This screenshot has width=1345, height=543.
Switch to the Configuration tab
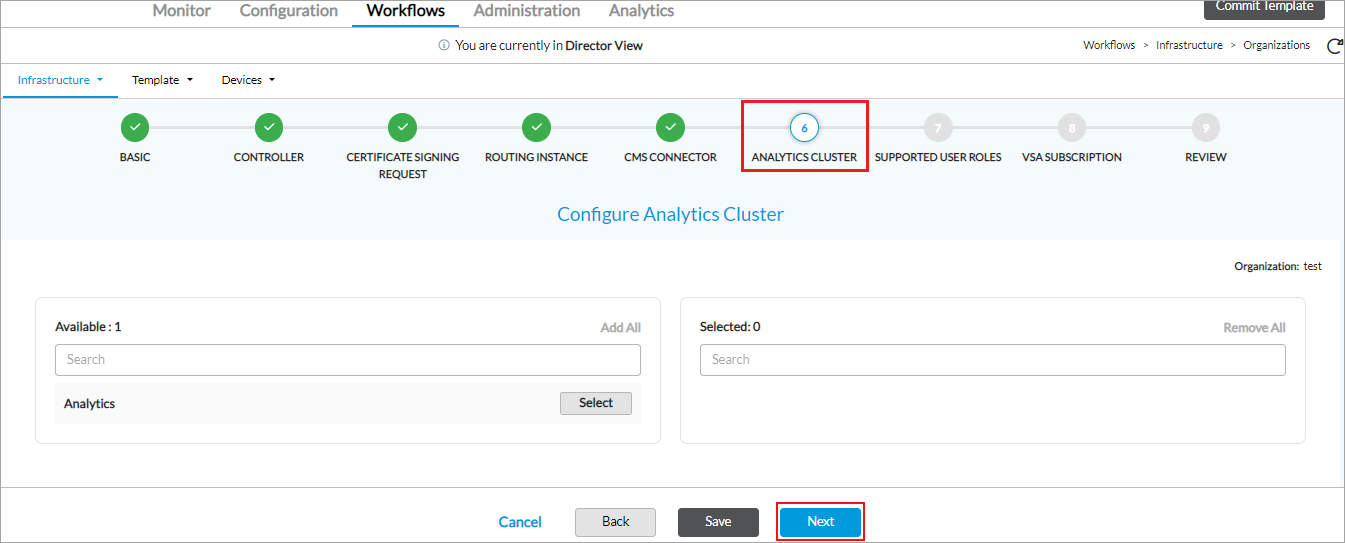coord(289,11)
